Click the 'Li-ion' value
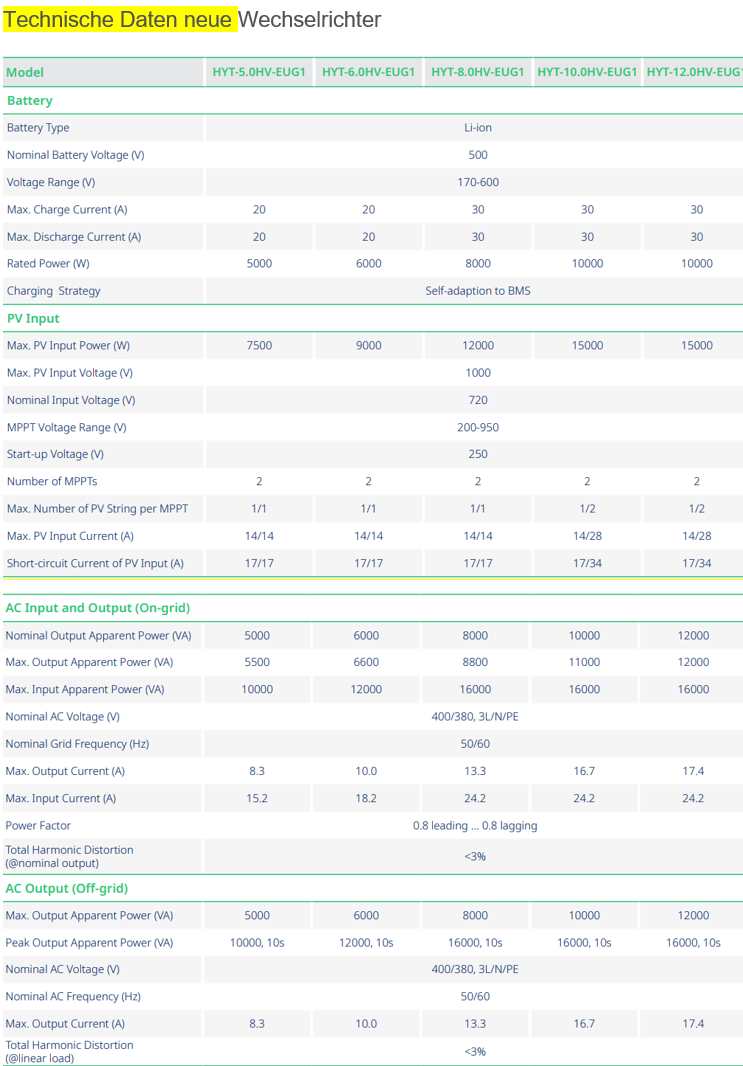The height and width of the screenshot is (1066, 743). [478, 128]
